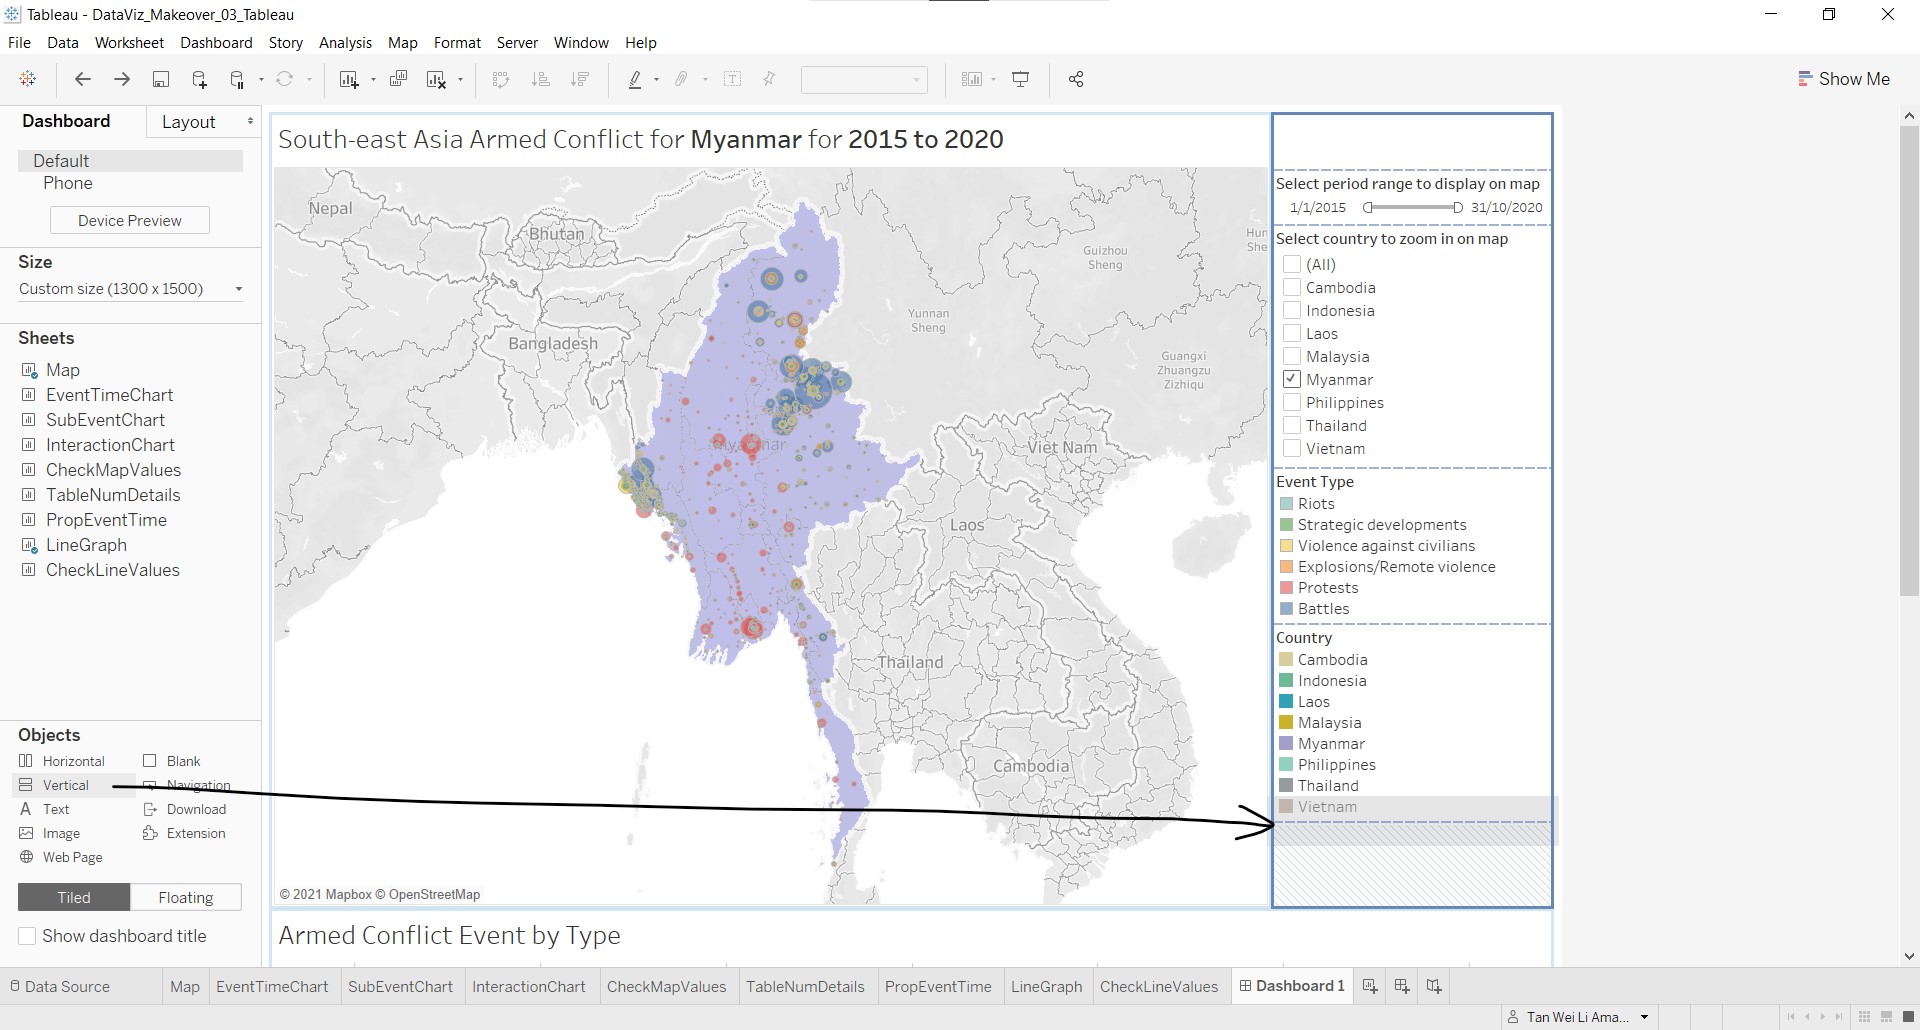Click the Presentation Mode icon

point(1021,80)
